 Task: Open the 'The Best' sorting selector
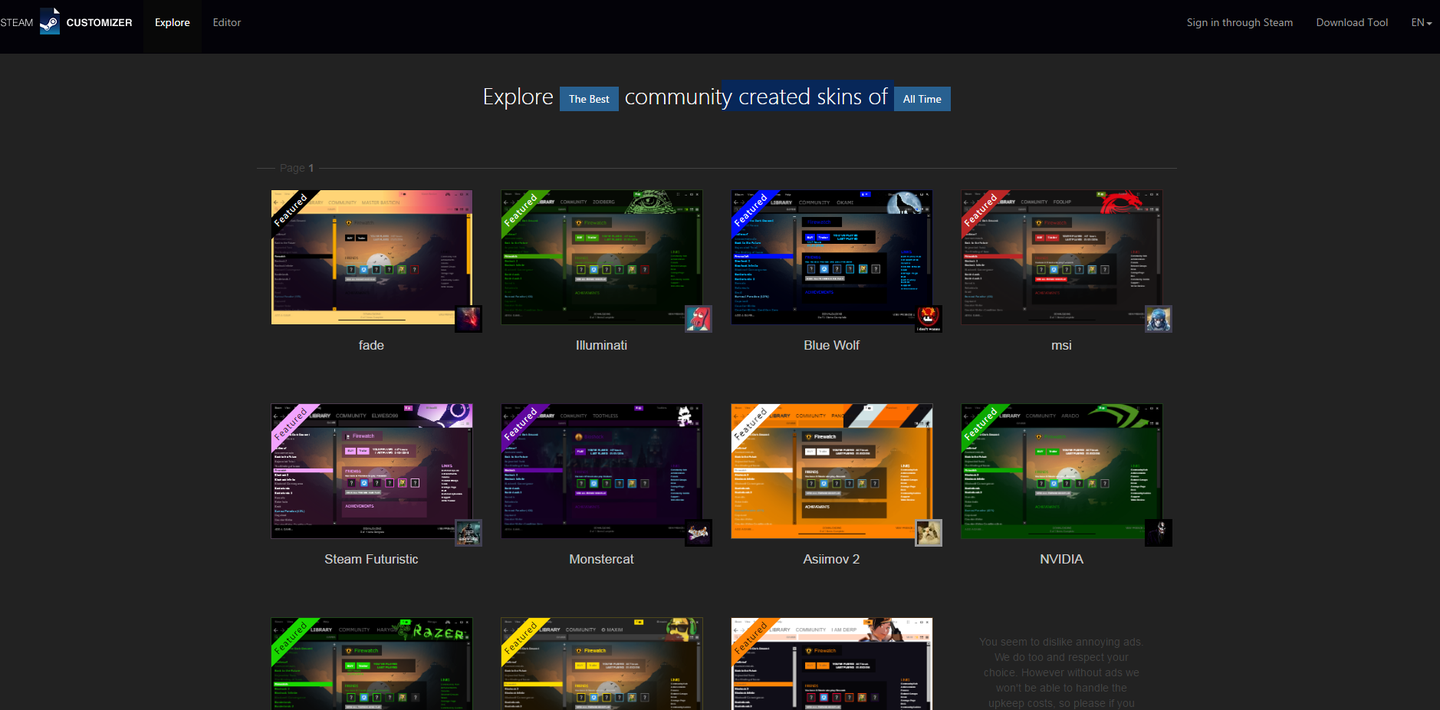pyautogui.click(x=589, y=99)
